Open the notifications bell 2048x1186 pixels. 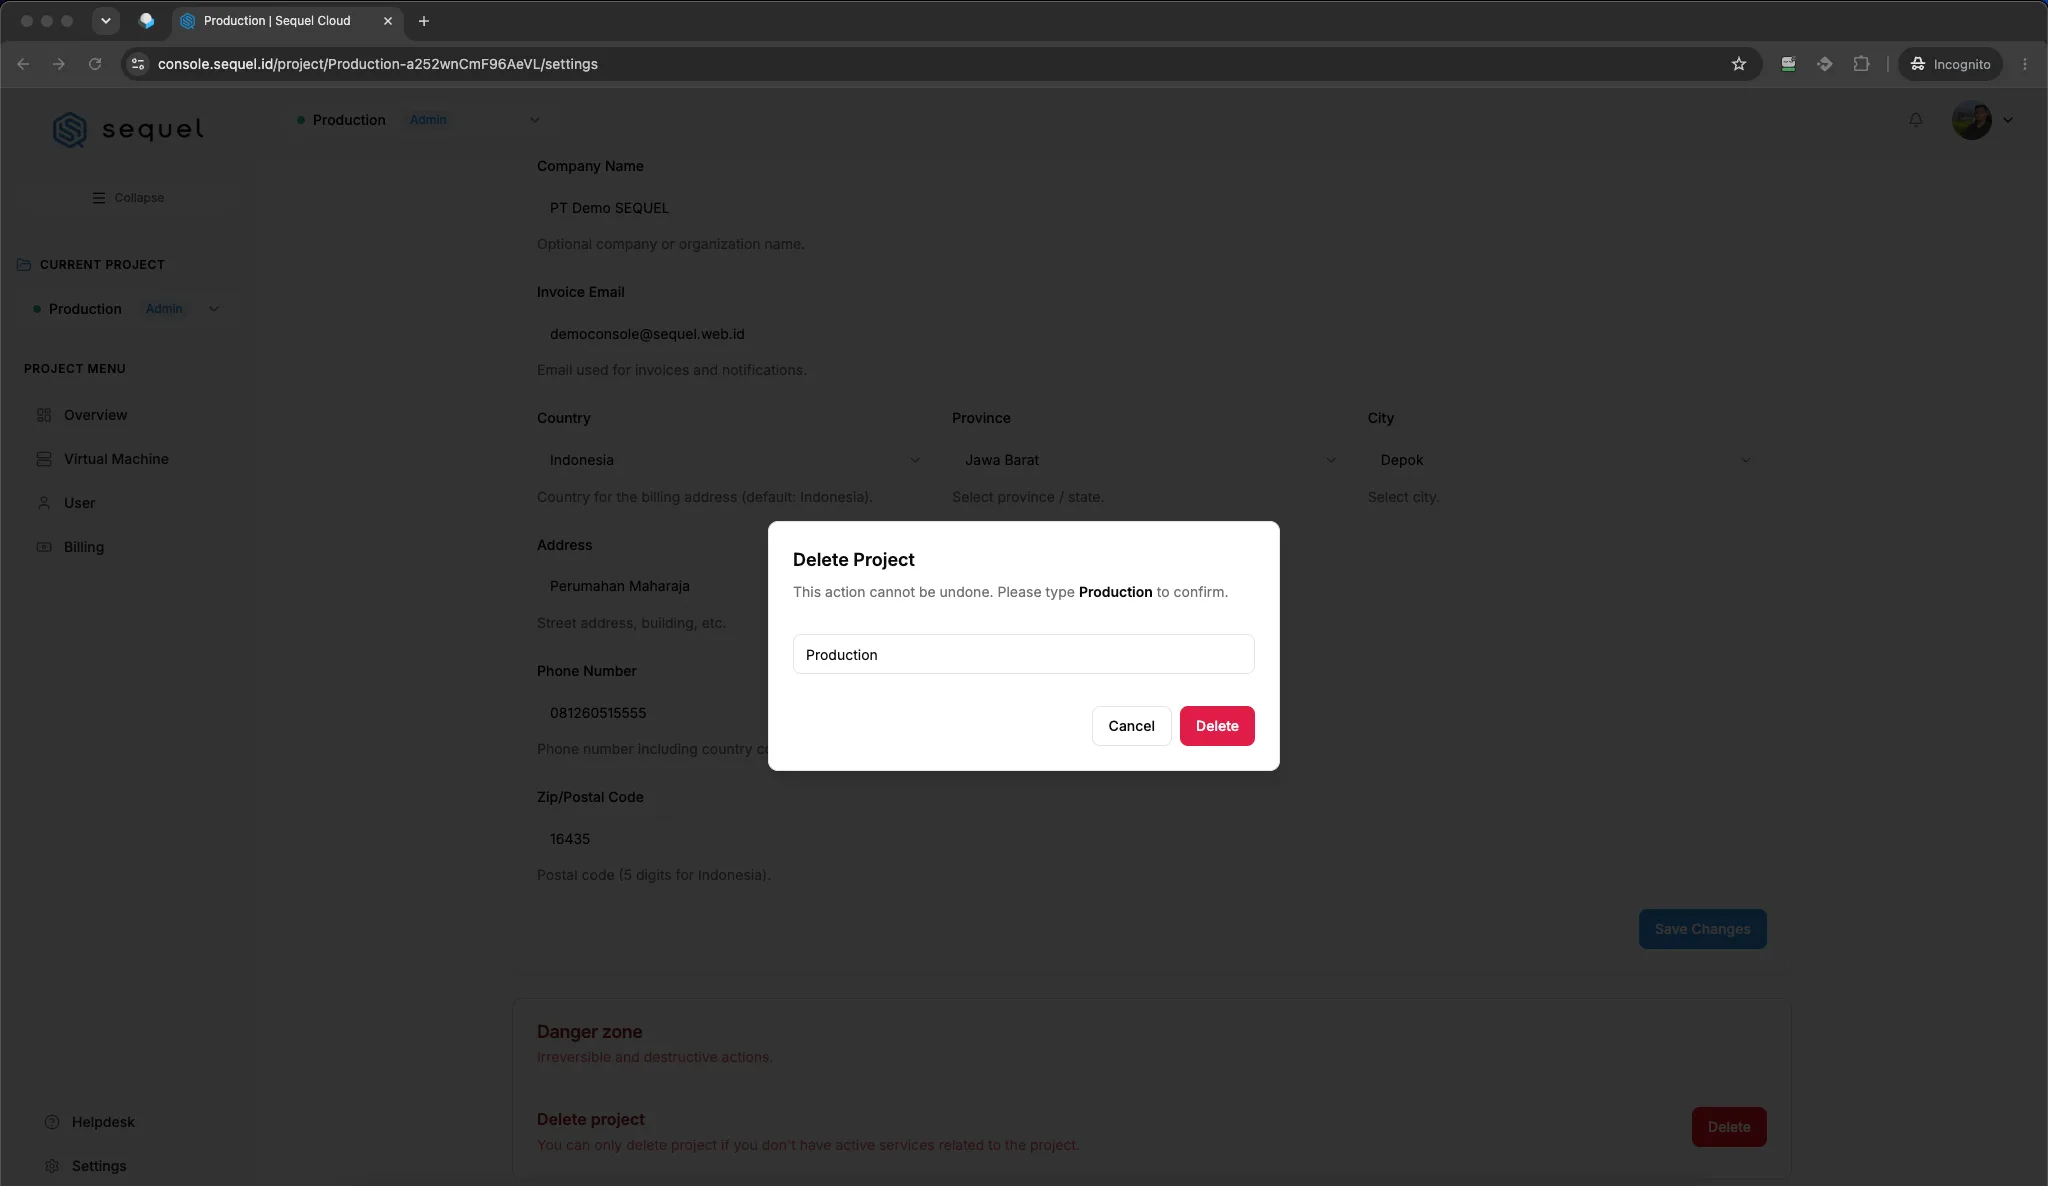(1915, 120)
